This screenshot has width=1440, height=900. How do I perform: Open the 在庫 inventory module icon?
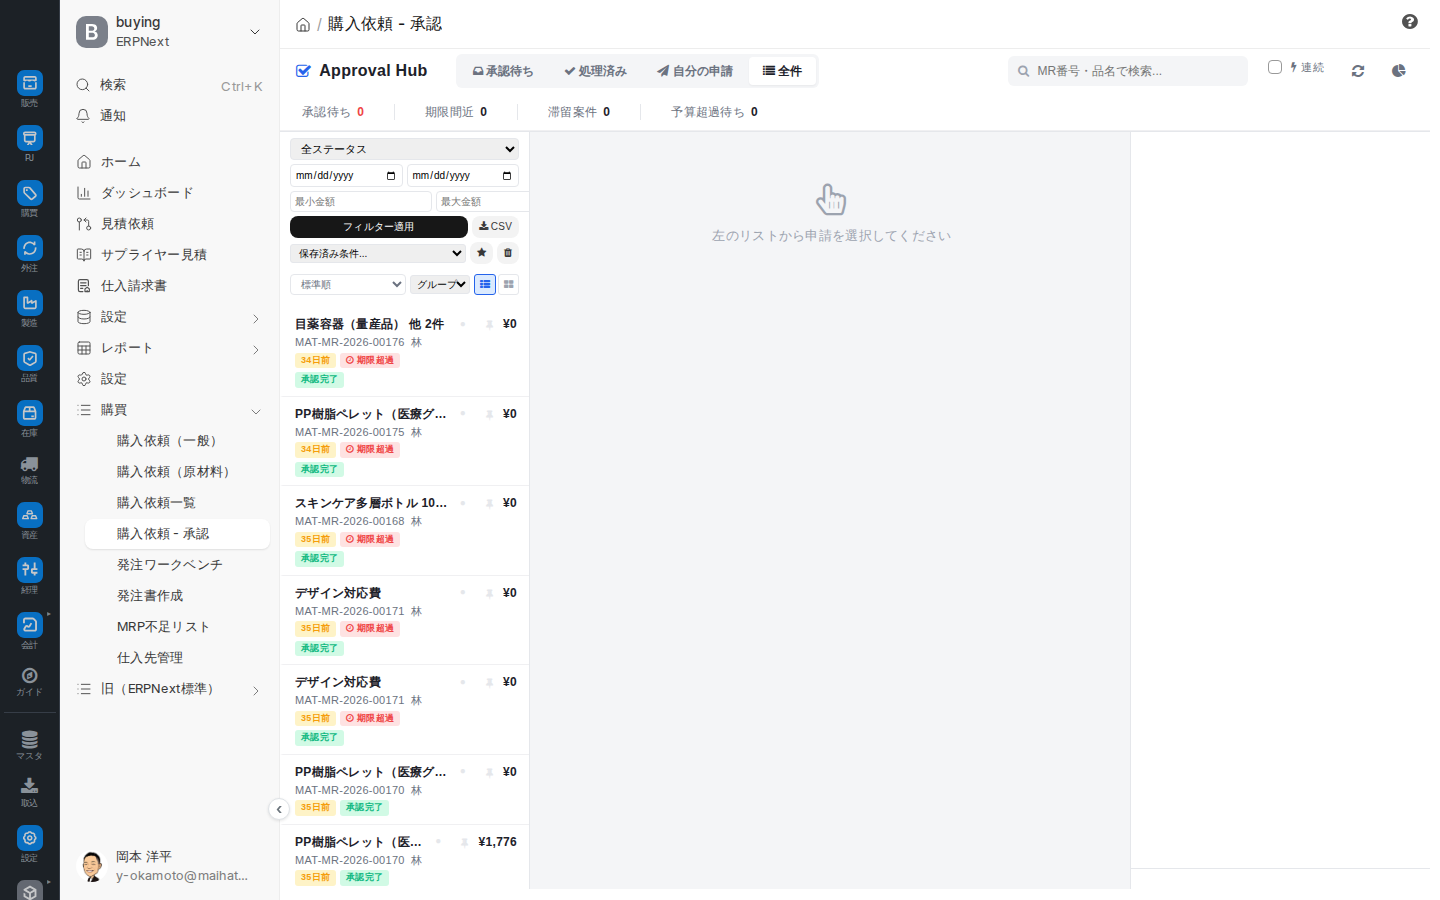(x=30, y=413)
